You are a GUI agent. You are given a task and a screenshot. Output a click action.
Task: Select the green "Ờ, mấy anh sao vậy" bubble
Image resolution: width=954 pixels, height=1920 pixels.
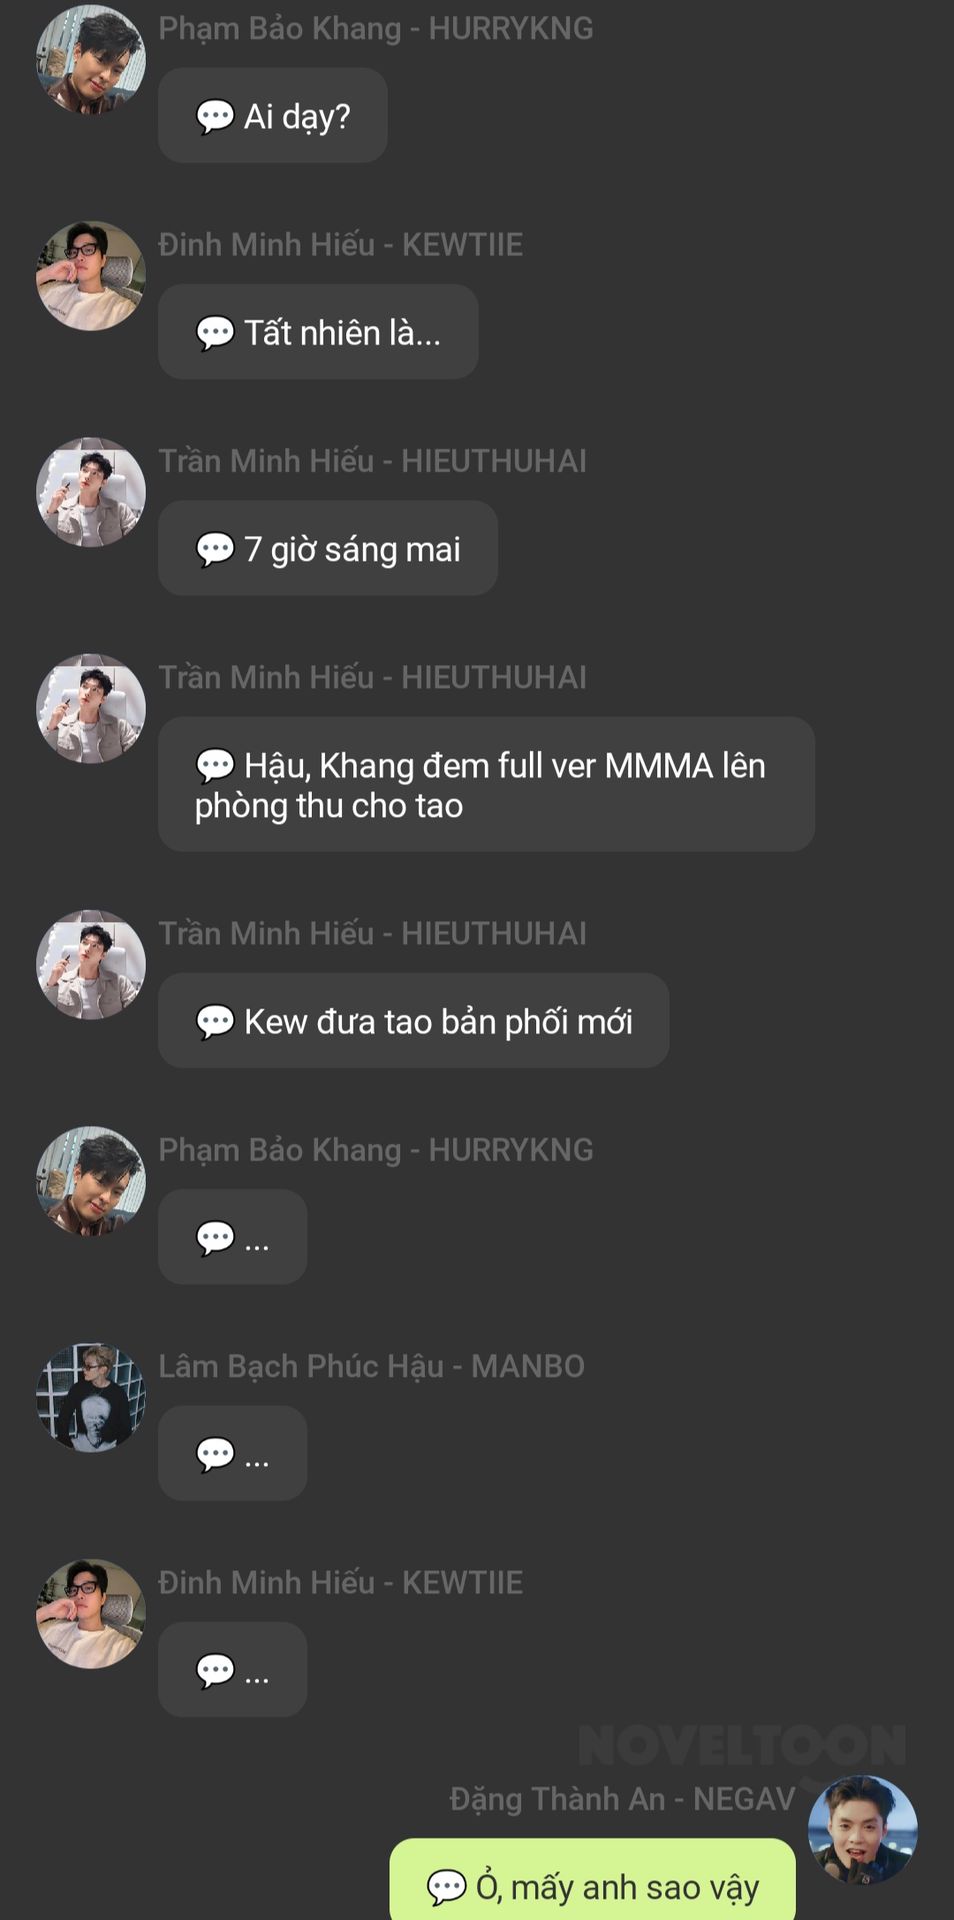pos(592,1881)
